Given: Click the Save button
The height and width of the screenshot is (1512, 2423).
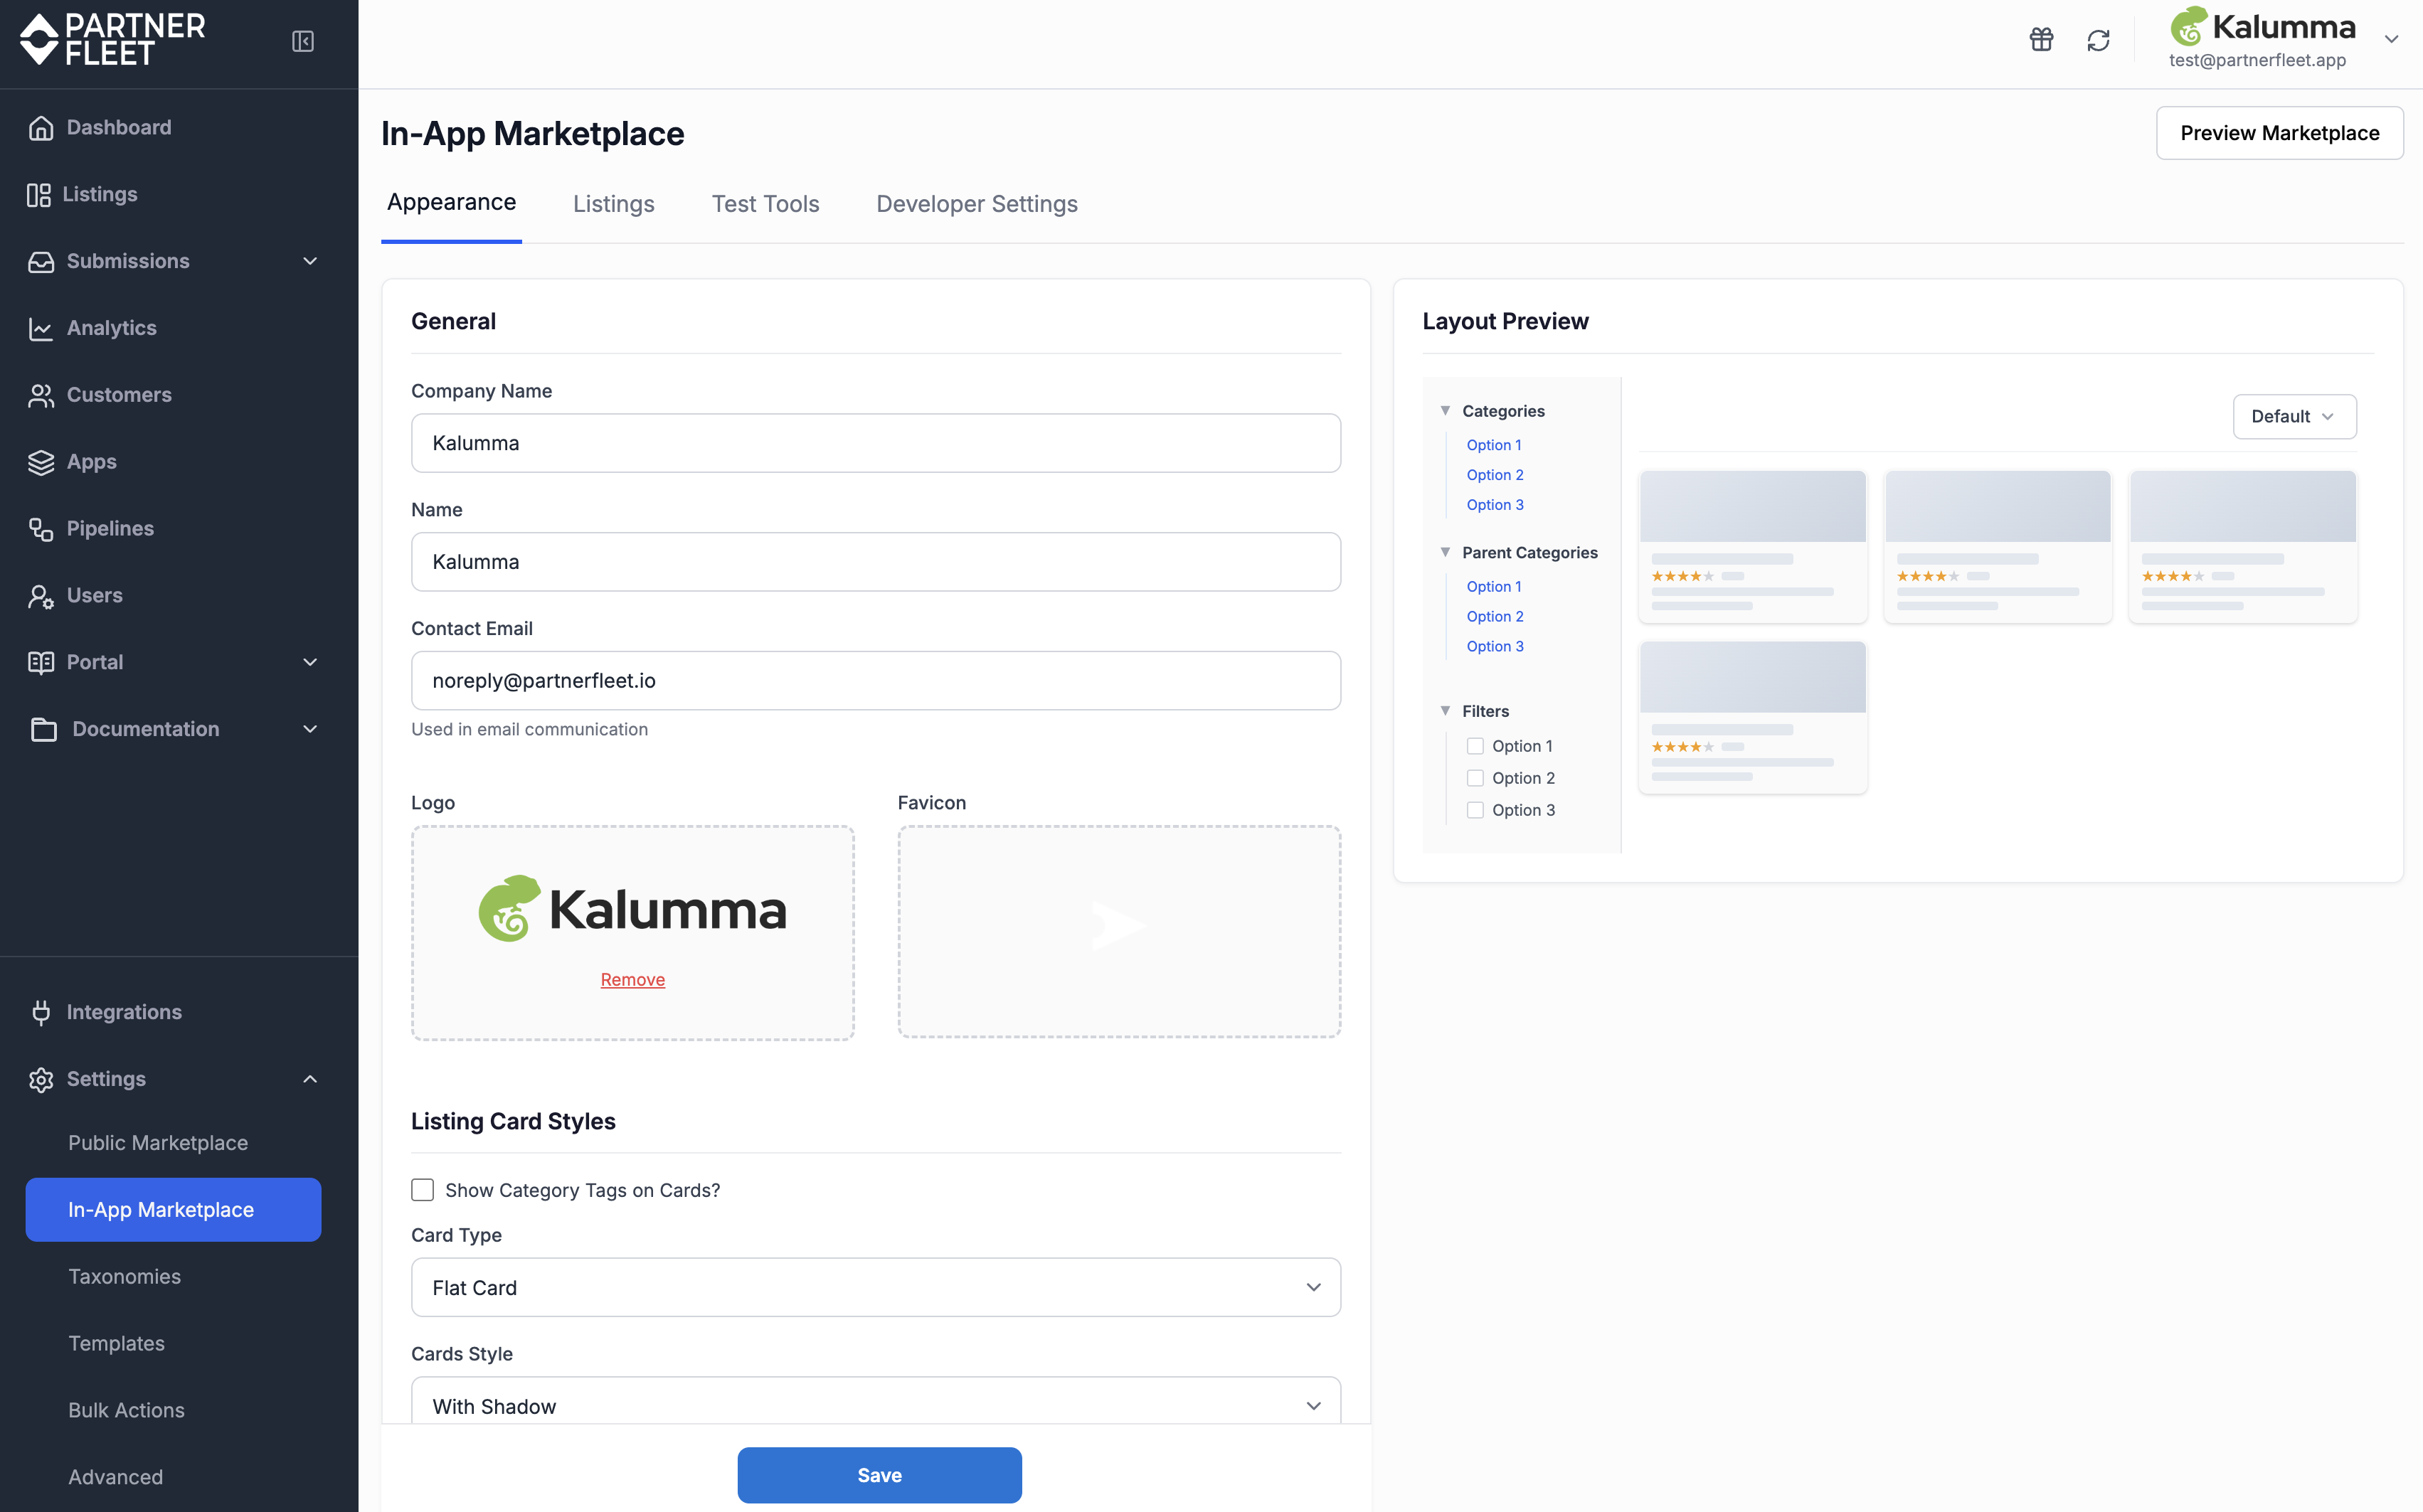Looking at the screenshot, I should coord(879,1475).
